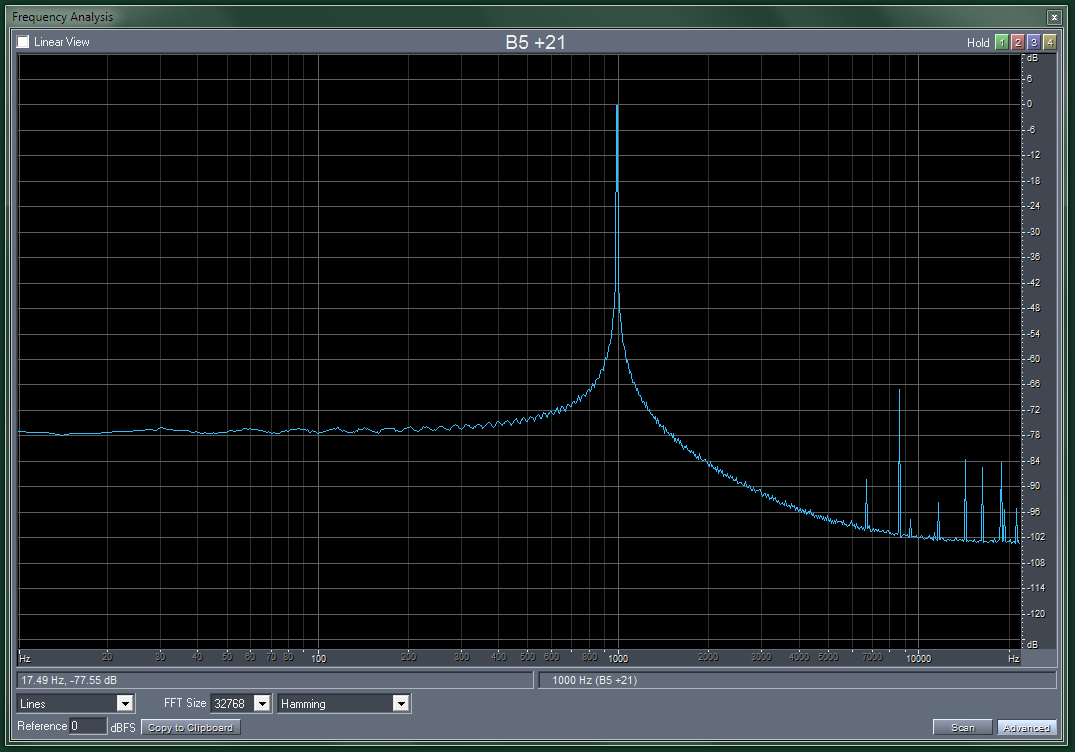The width and height of the screenshot is (1075, 752).
Task: Click the 'FFT Size' label
Action: point(185,703)
